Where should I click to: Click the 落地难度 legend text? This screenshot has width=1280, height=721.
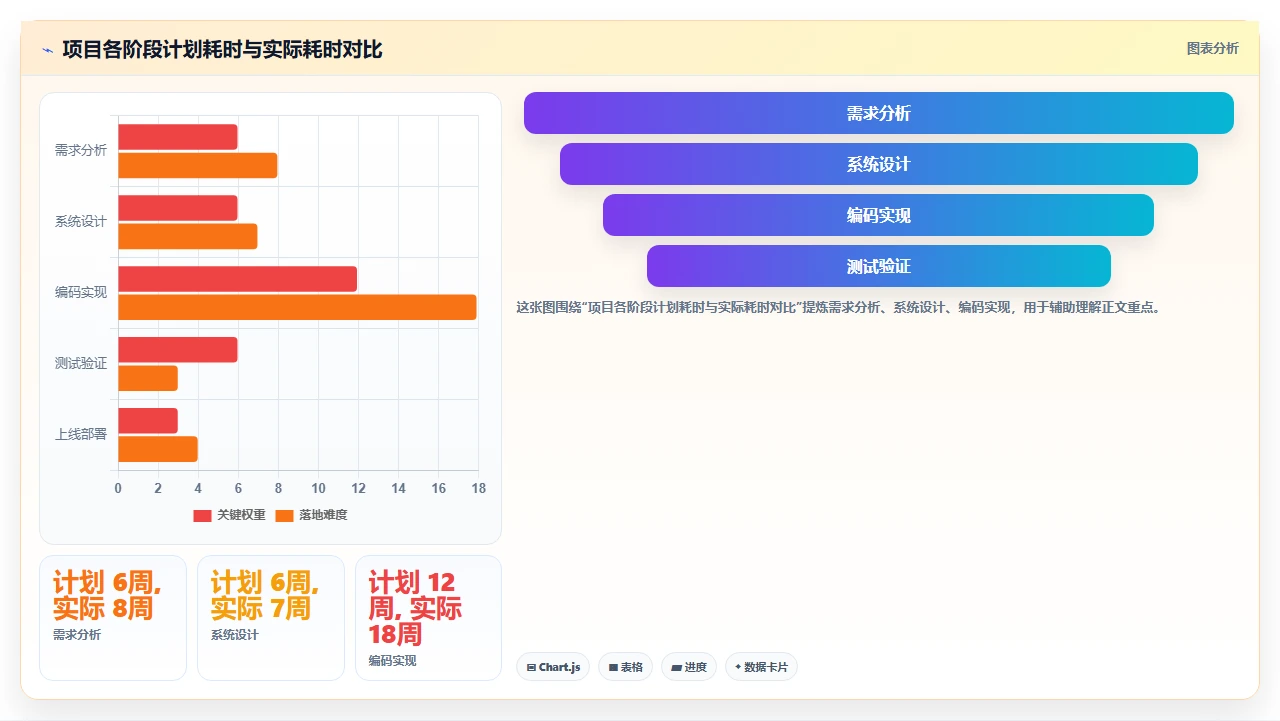pos(323,515)
